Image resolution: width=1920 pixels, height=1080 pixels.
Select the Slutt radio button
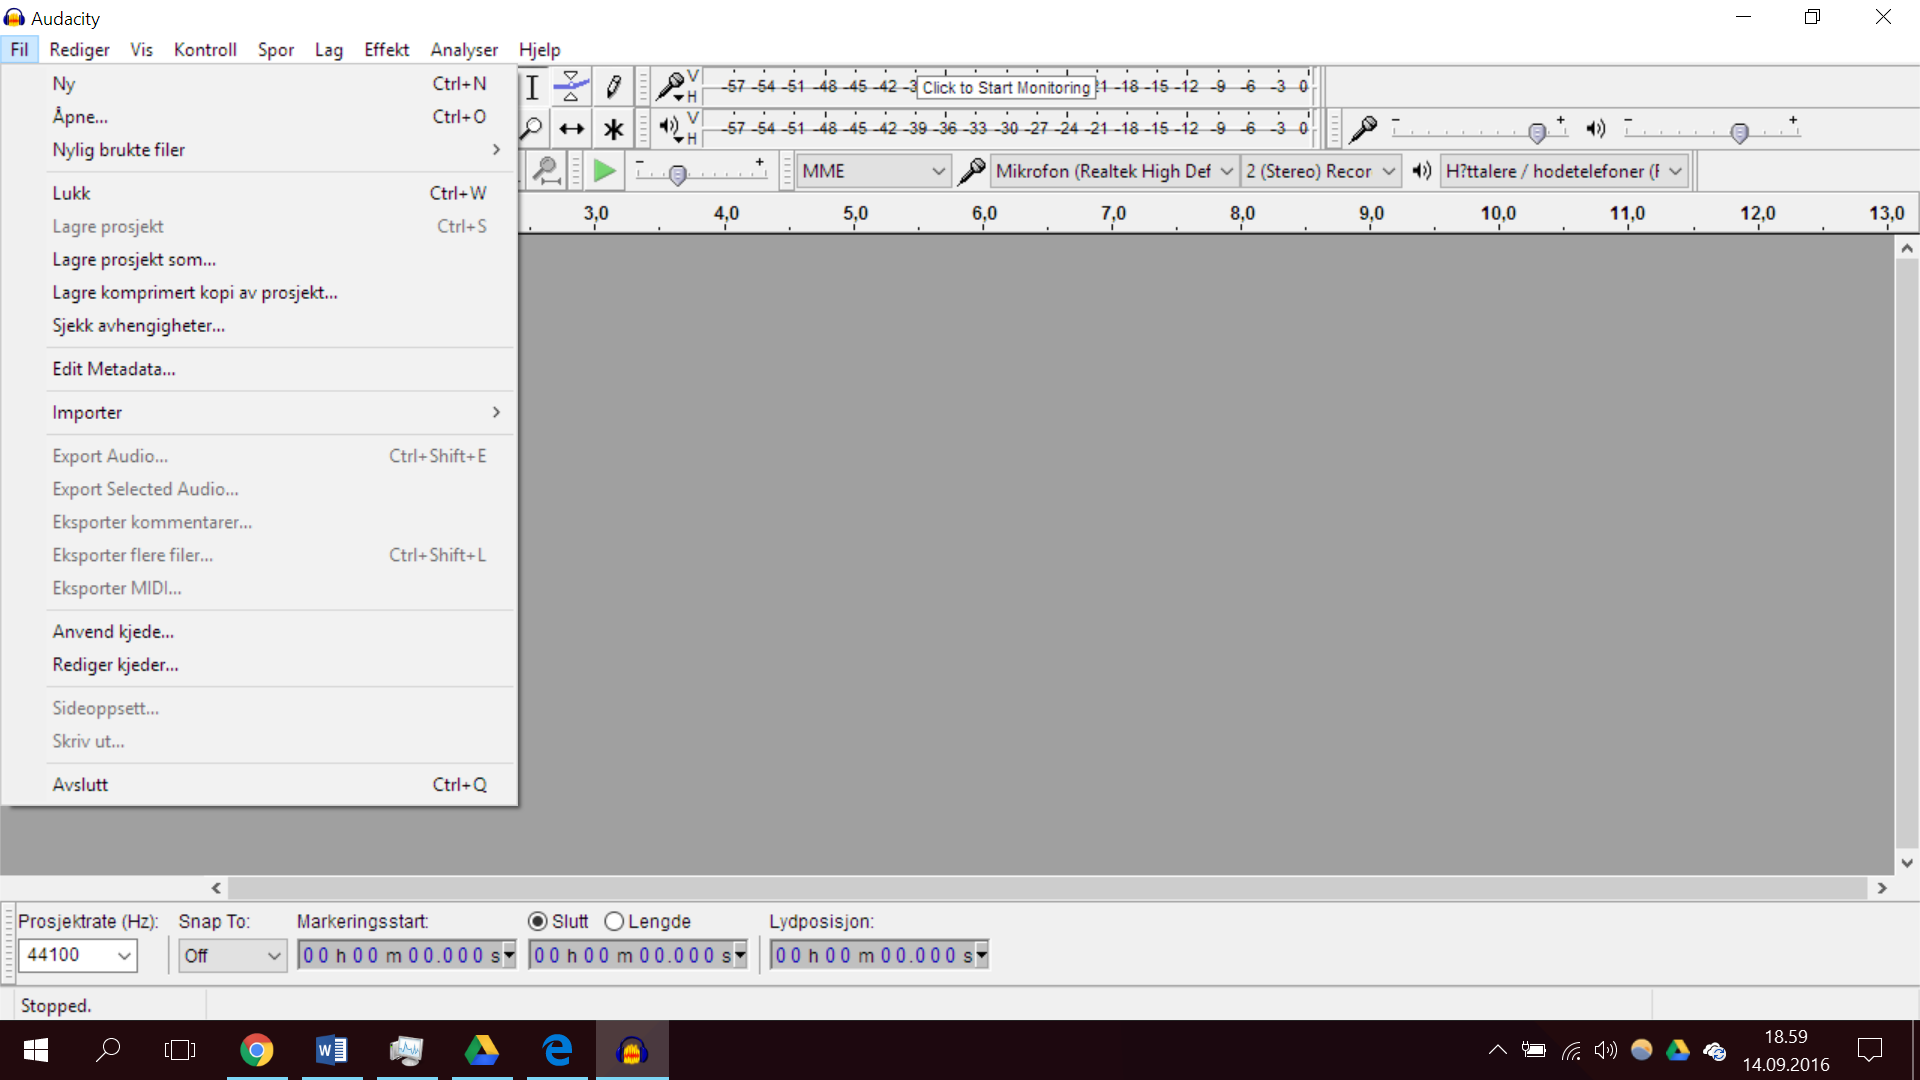(x=538, y=921)
